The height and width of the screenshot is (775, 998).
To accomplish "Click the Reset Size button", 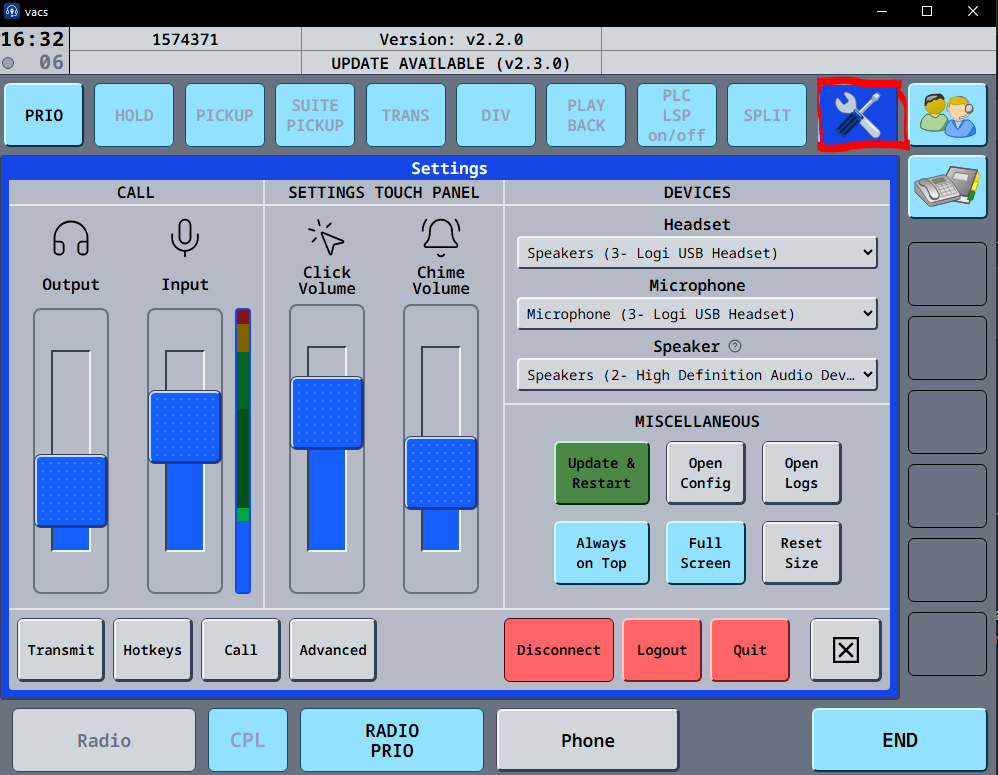I will [801, 553].
